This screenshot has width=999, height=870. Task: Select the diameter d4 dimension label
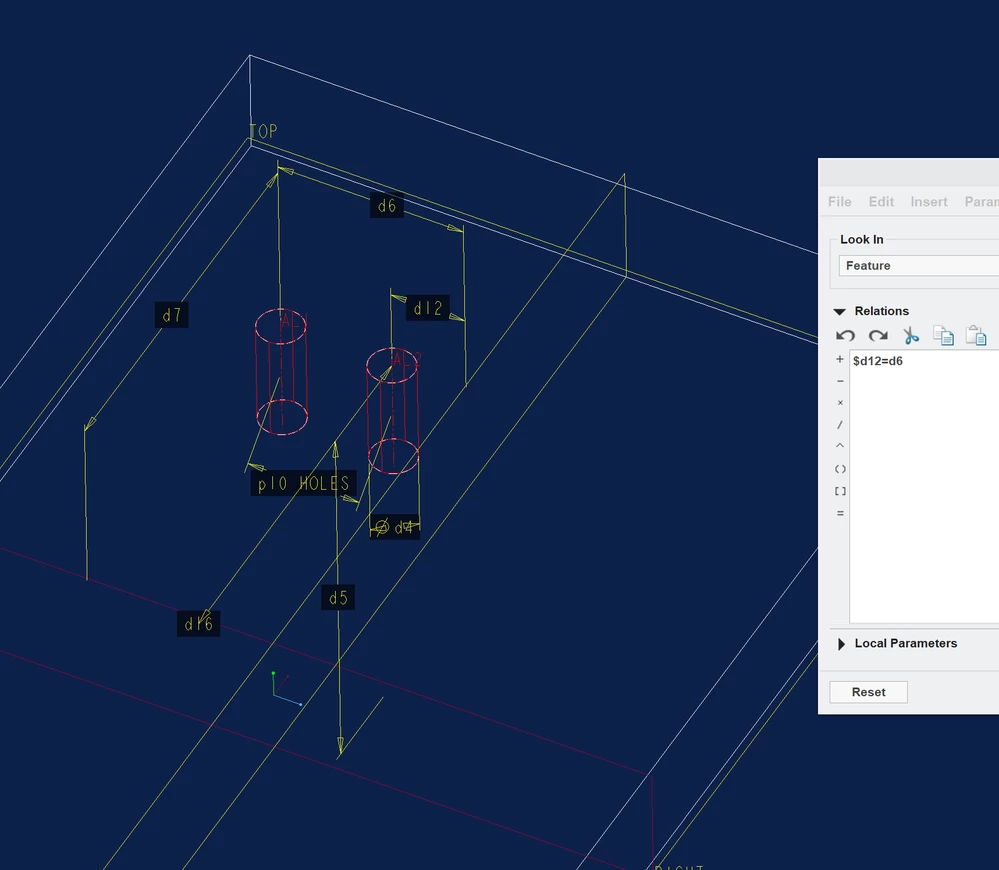click(394, 527)
